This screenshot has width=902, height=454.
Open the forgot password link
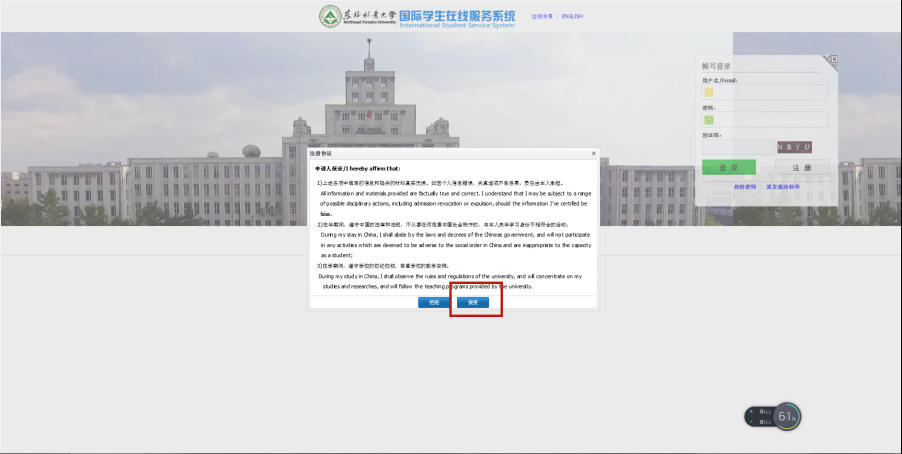(744, 187)
